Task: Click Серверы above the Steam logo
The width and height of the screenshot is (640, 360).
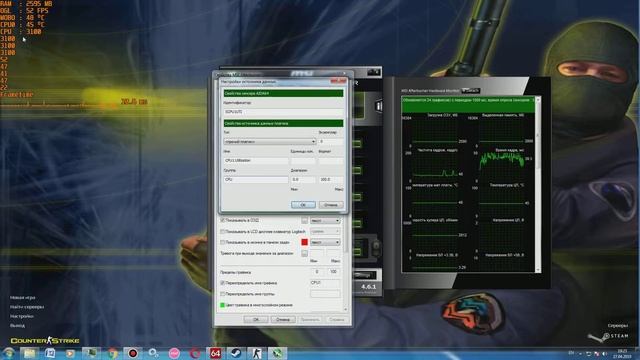Action: [x=618, y=326]
